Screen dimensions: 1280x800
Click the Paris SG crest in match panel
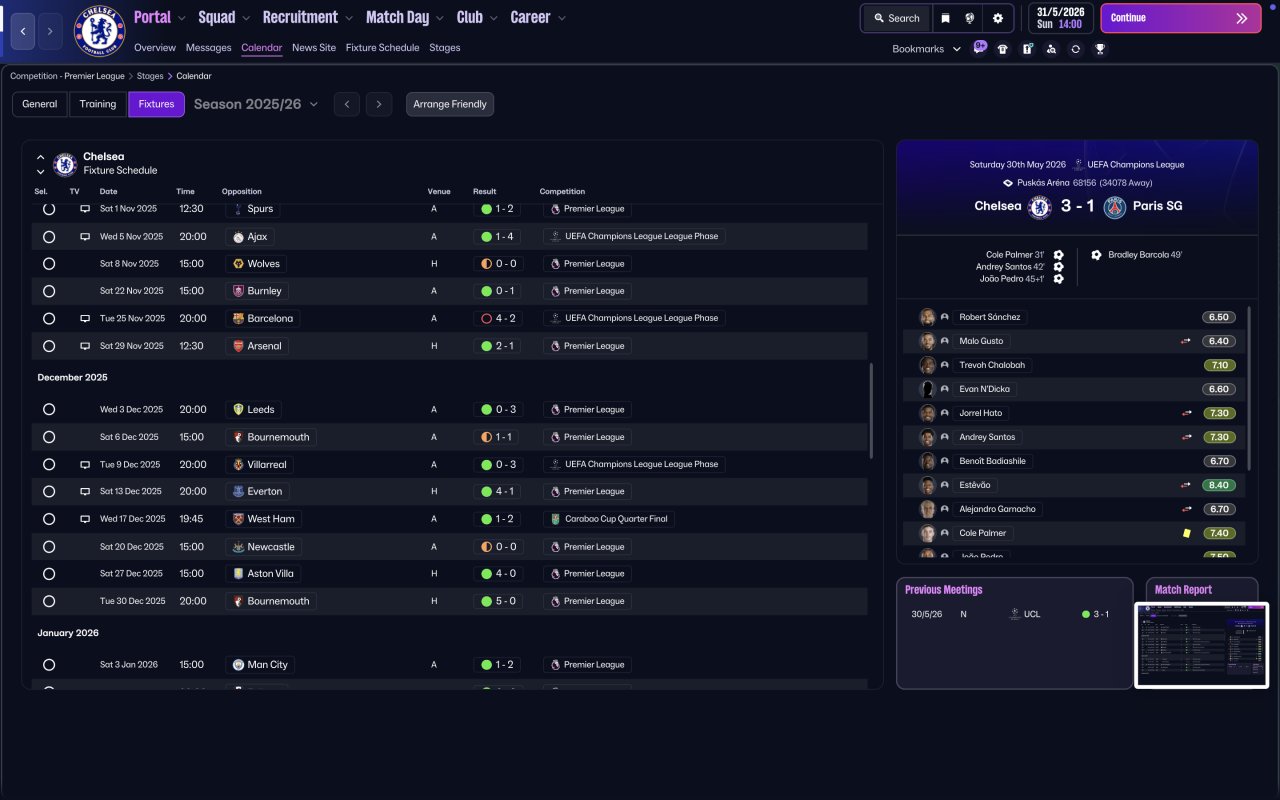click(1115, 207)
